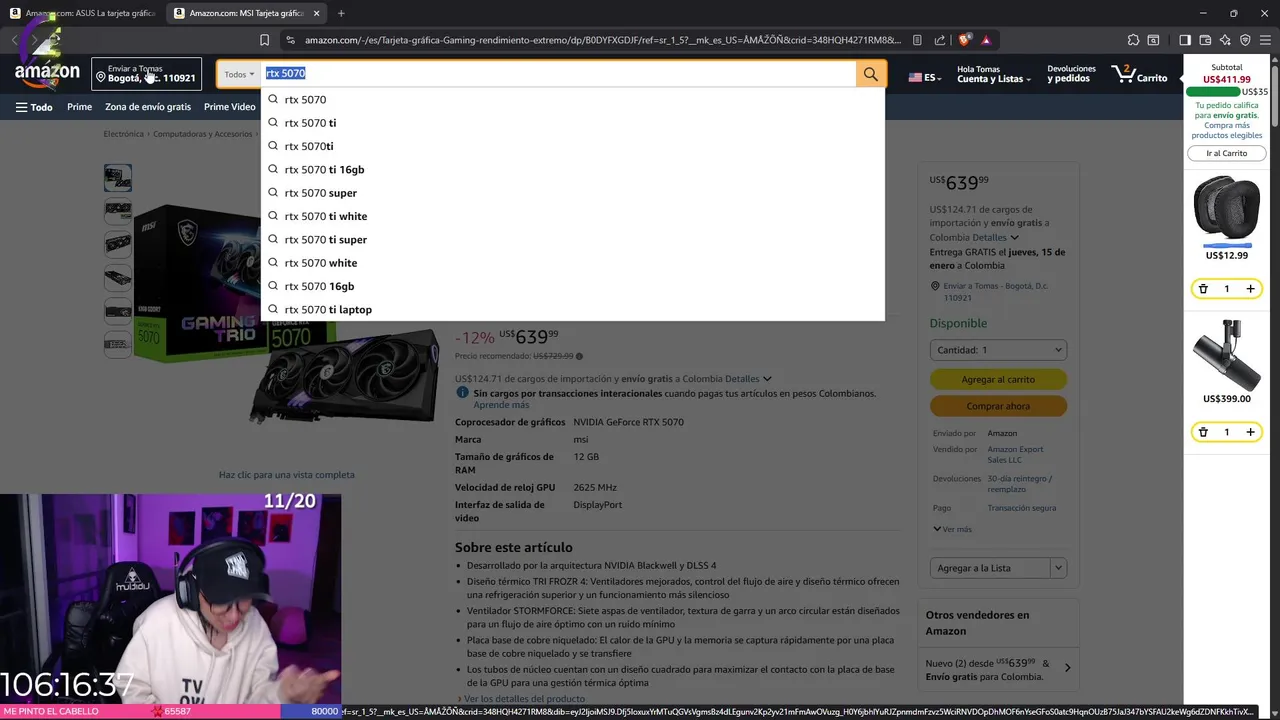The image size is (1280, 720).
Task: Toggle reader mode icon in address bar
Action: pos(917,40)
